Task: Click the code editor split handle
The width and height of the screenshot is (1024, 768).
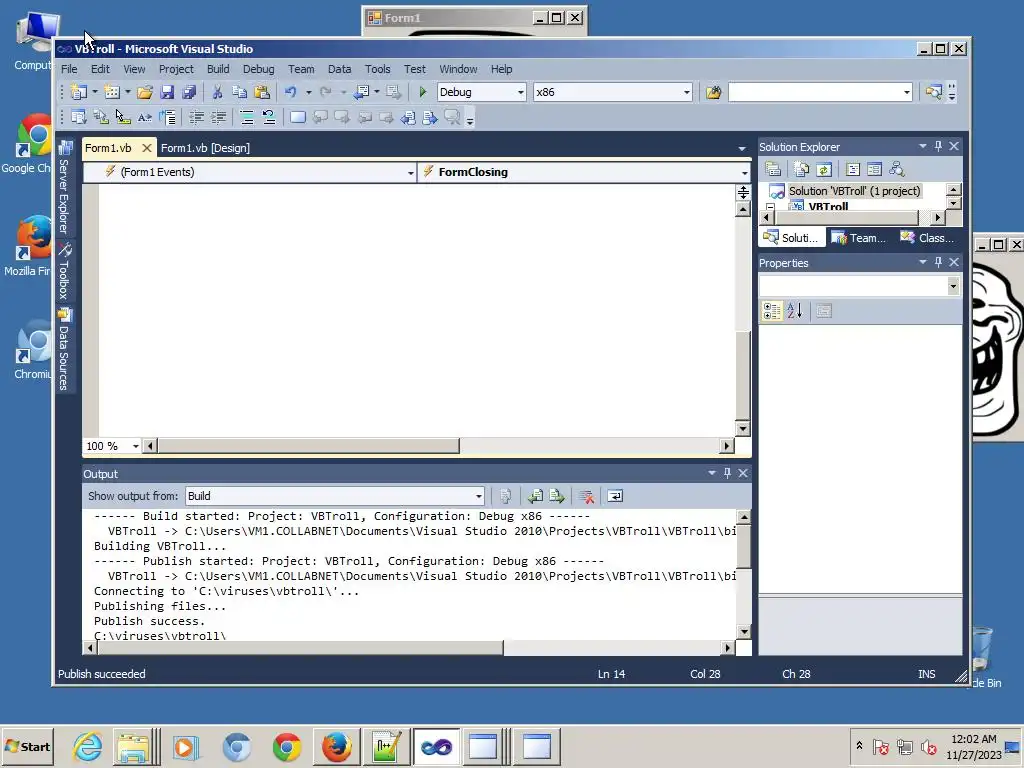Action: [x=743, y=192]
